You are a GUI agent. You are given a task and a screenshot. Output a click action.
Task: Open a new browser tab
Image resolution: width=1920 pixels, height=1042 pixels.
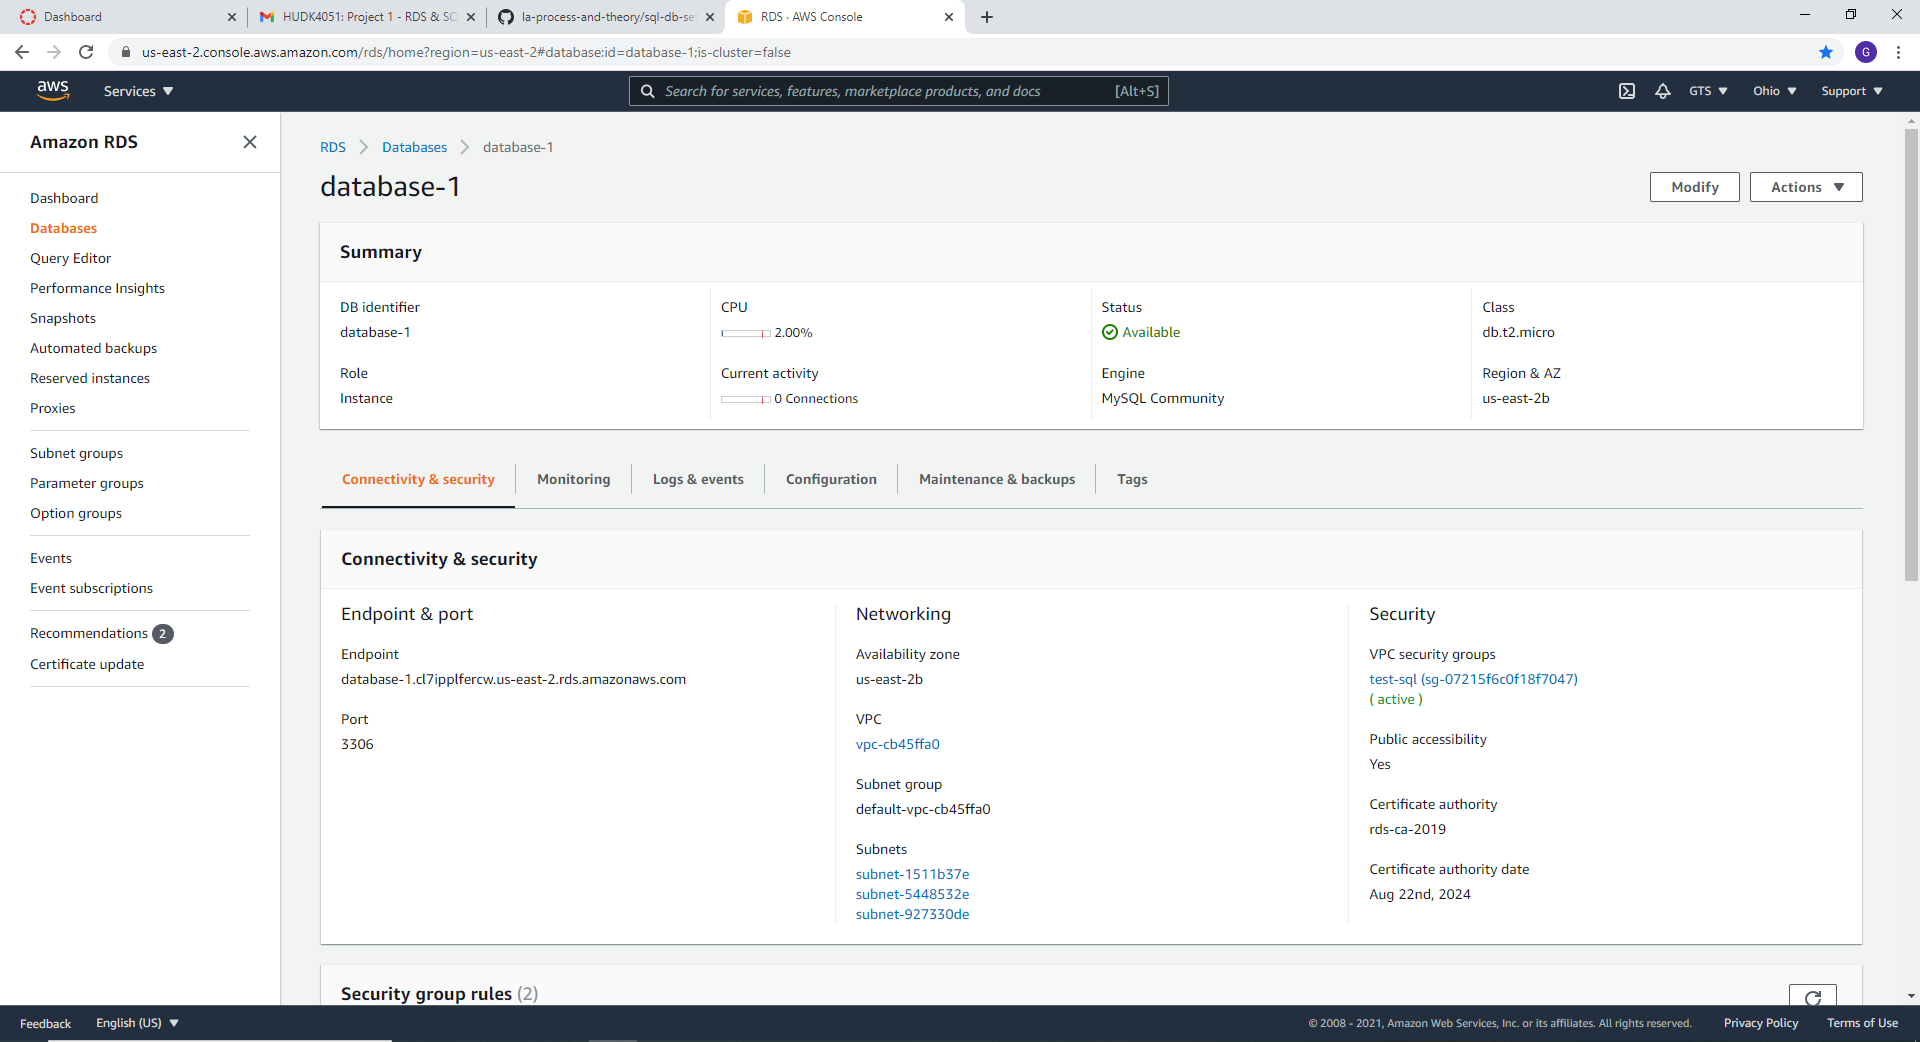click(x=987, y=17)
